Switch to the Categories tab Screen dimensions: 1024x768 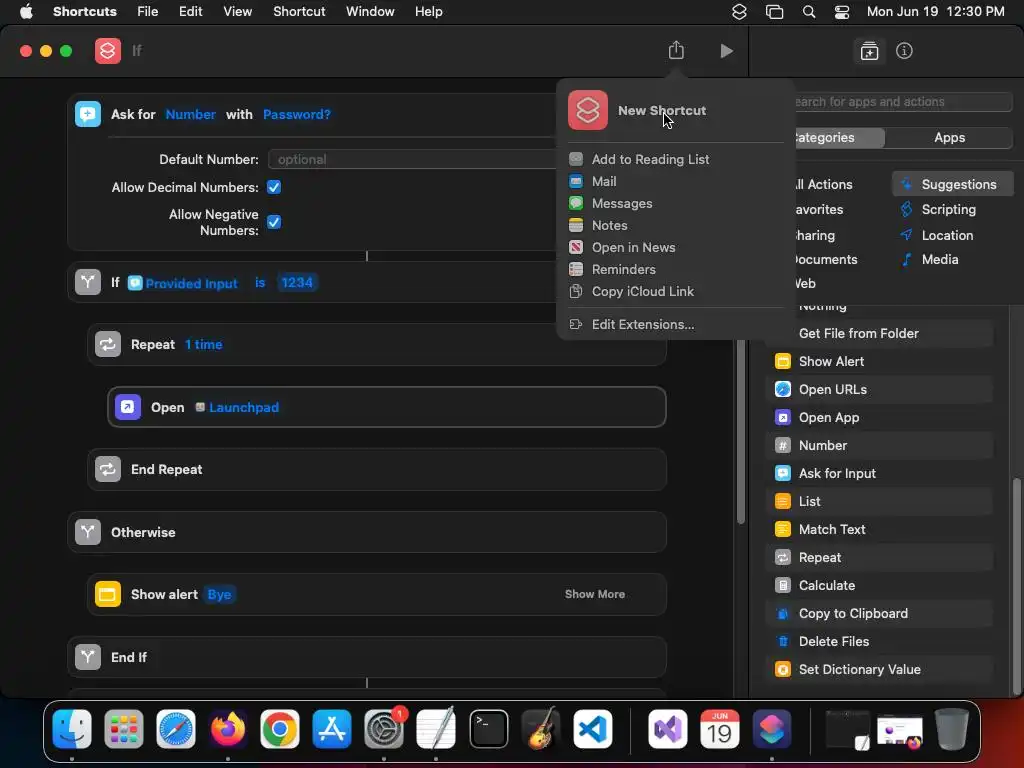[x=839, y=138]
